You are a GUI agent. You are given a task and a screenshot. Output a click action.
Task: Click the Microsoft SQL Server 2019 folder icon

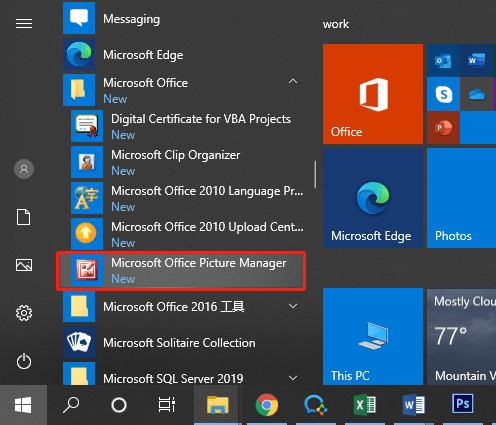point(79,374)
